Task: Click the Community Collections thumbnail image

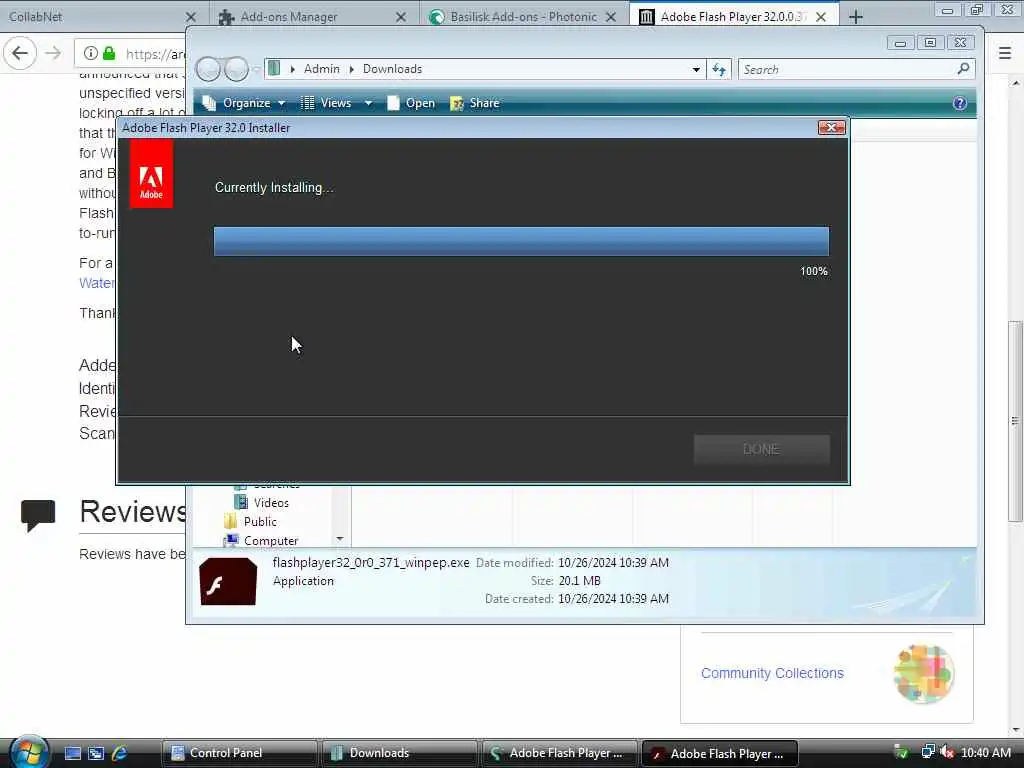Action: tap(923, 674)
